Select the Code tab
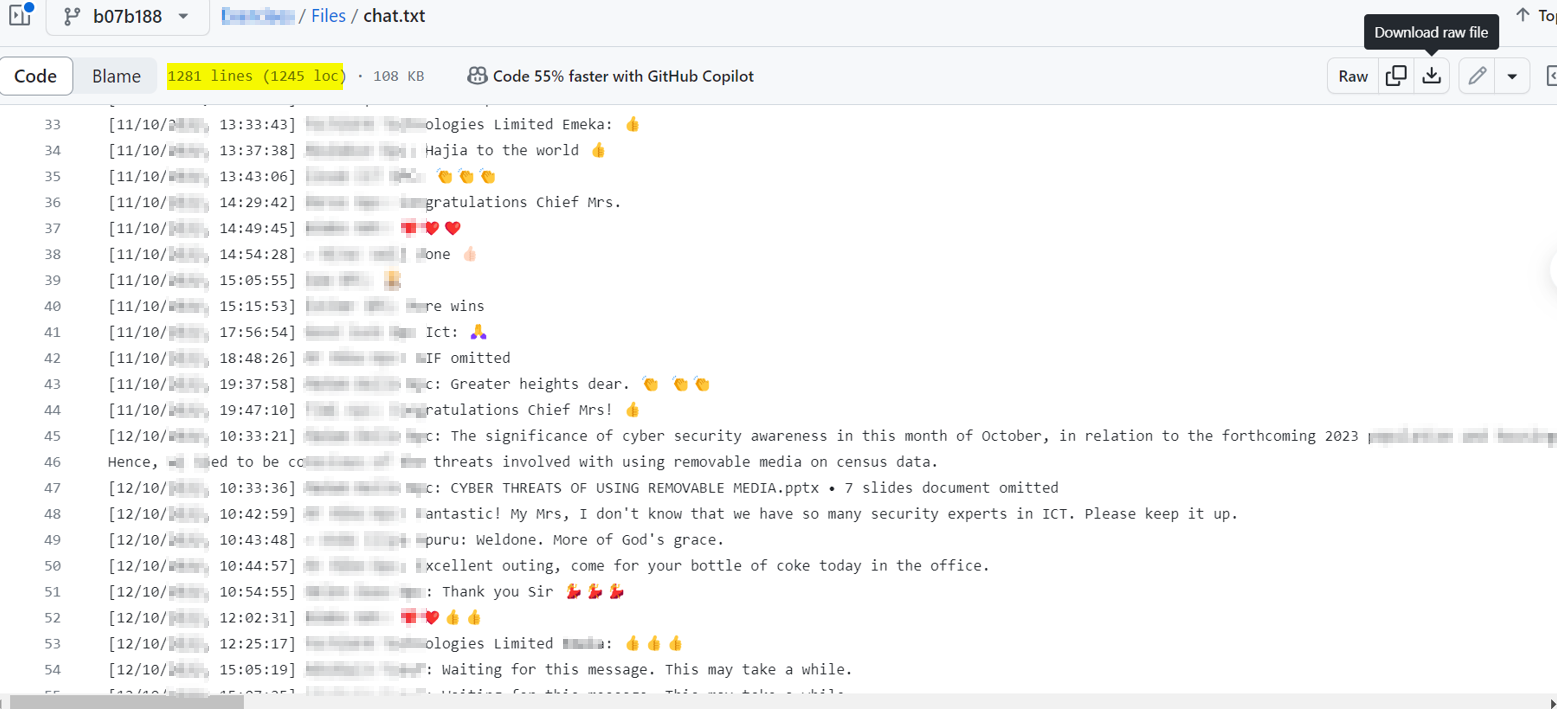This screenshot has height=715, width=1557. pos(36,75)
